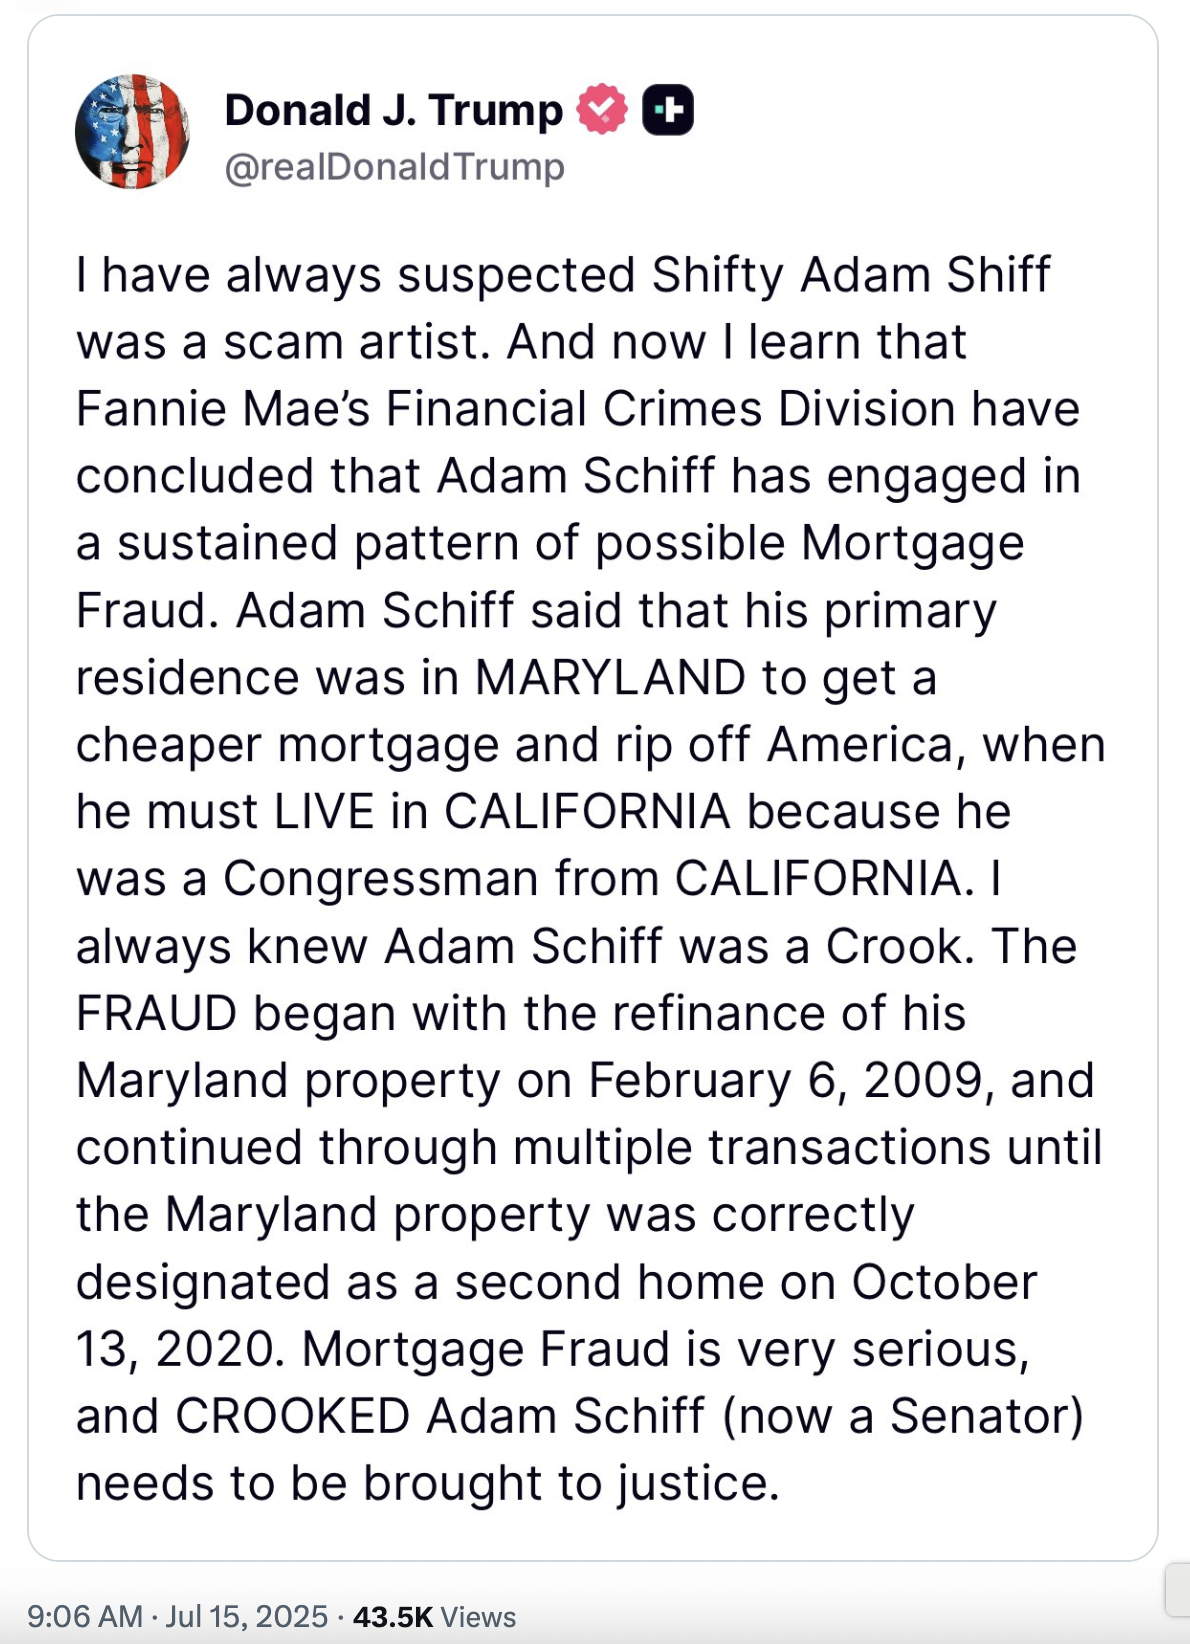Viewport: 1190px width, 1644px height.
Task: Click the capitalized word CROOKED
Action: (292, 1417)
